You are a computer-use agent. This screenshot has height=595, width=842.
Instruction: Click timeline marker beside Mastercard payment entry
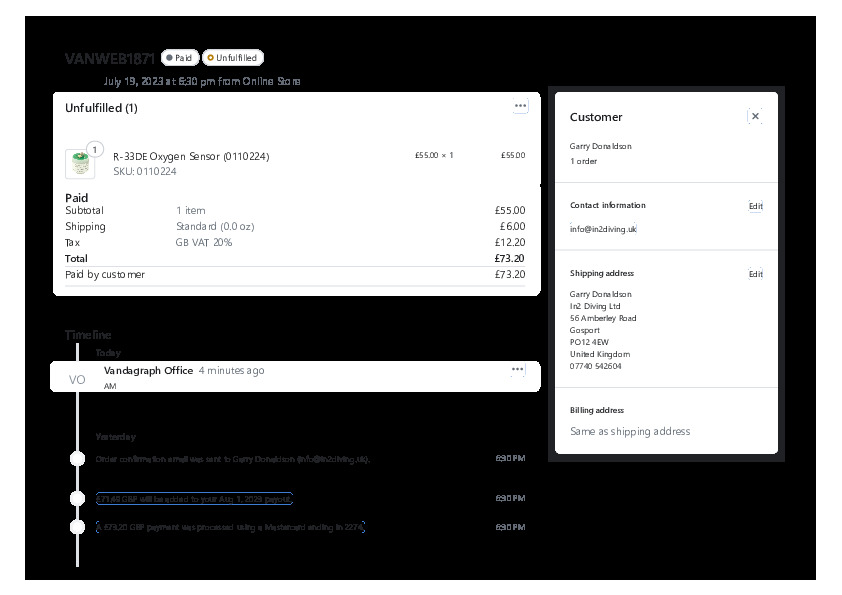(77, 527)
